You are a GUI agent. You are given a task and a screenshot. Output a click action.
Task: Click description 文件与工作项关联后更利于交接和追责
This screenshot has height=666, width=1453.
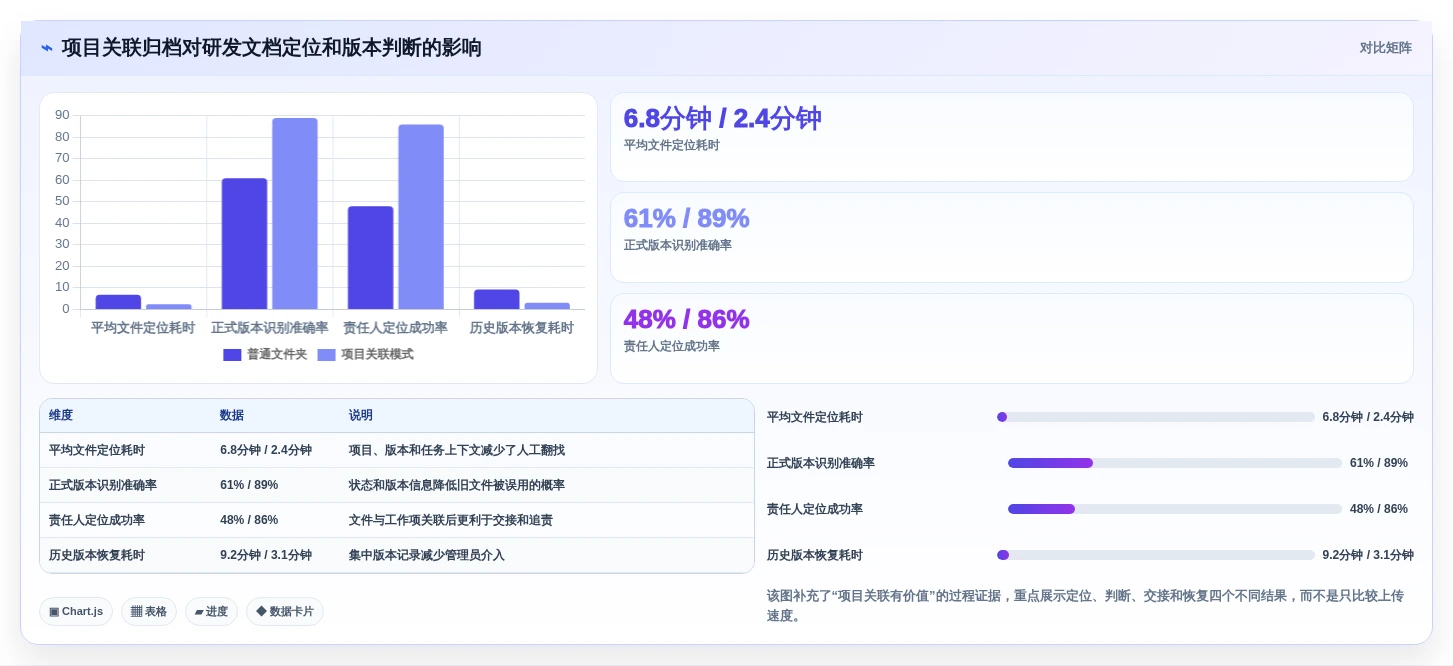click(451, 520)
